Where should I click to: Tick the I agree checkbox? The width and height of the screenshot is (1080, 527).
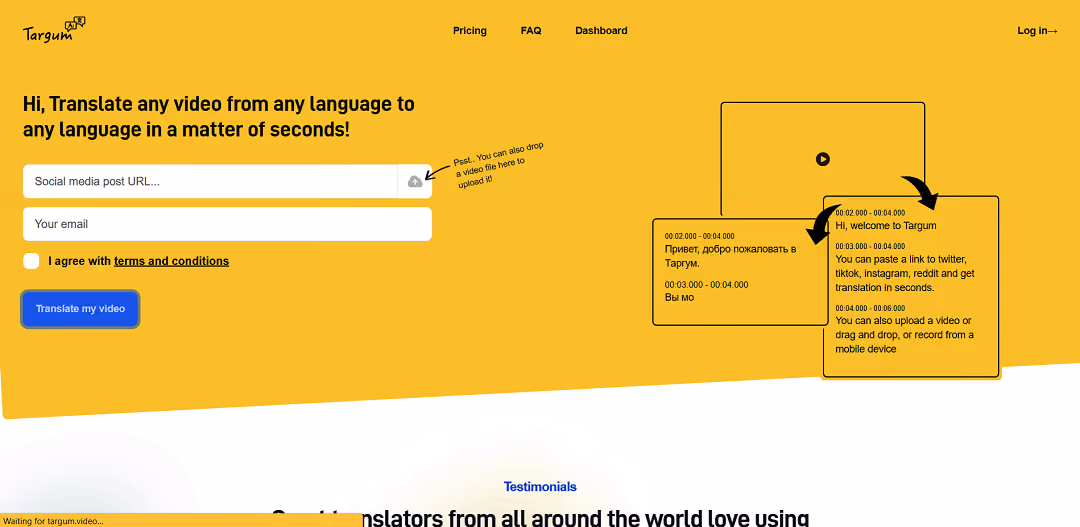(31, 261)
